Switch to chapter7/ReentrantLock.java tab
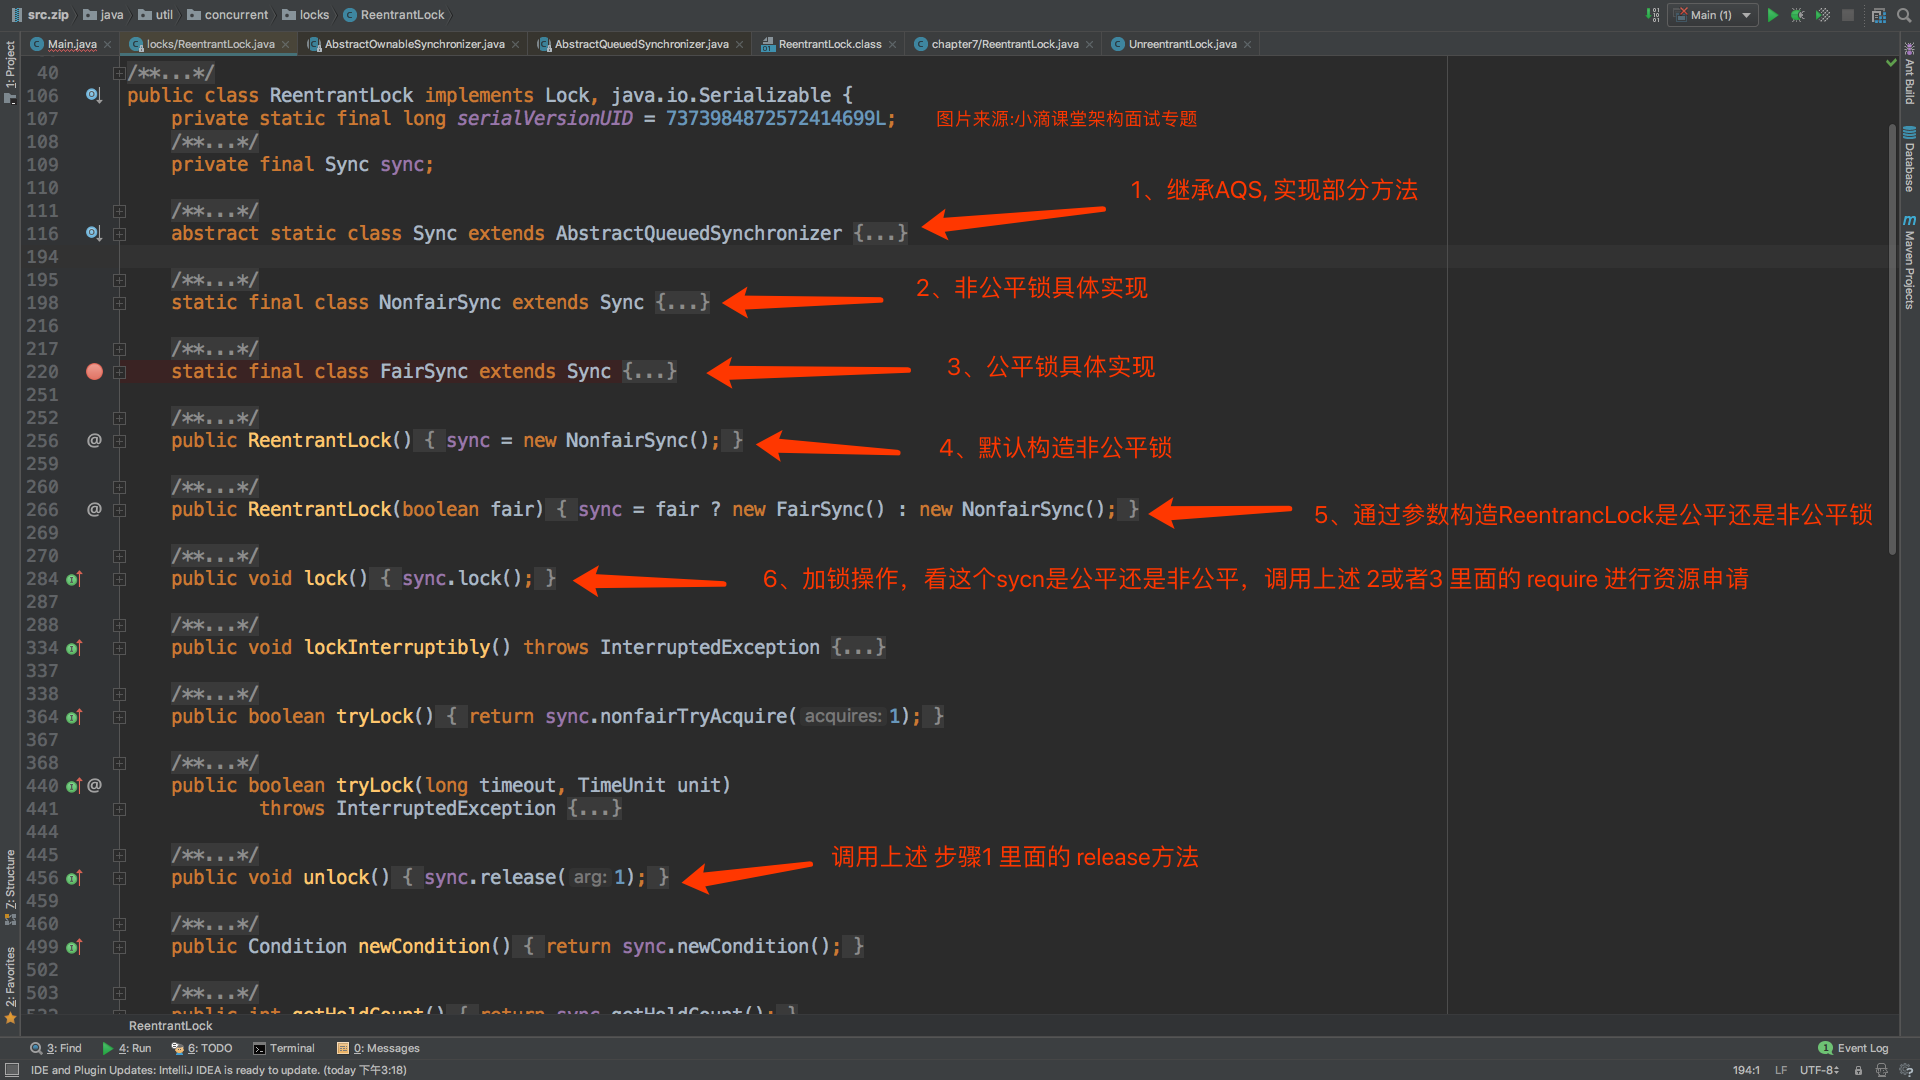 point(1004,44)
